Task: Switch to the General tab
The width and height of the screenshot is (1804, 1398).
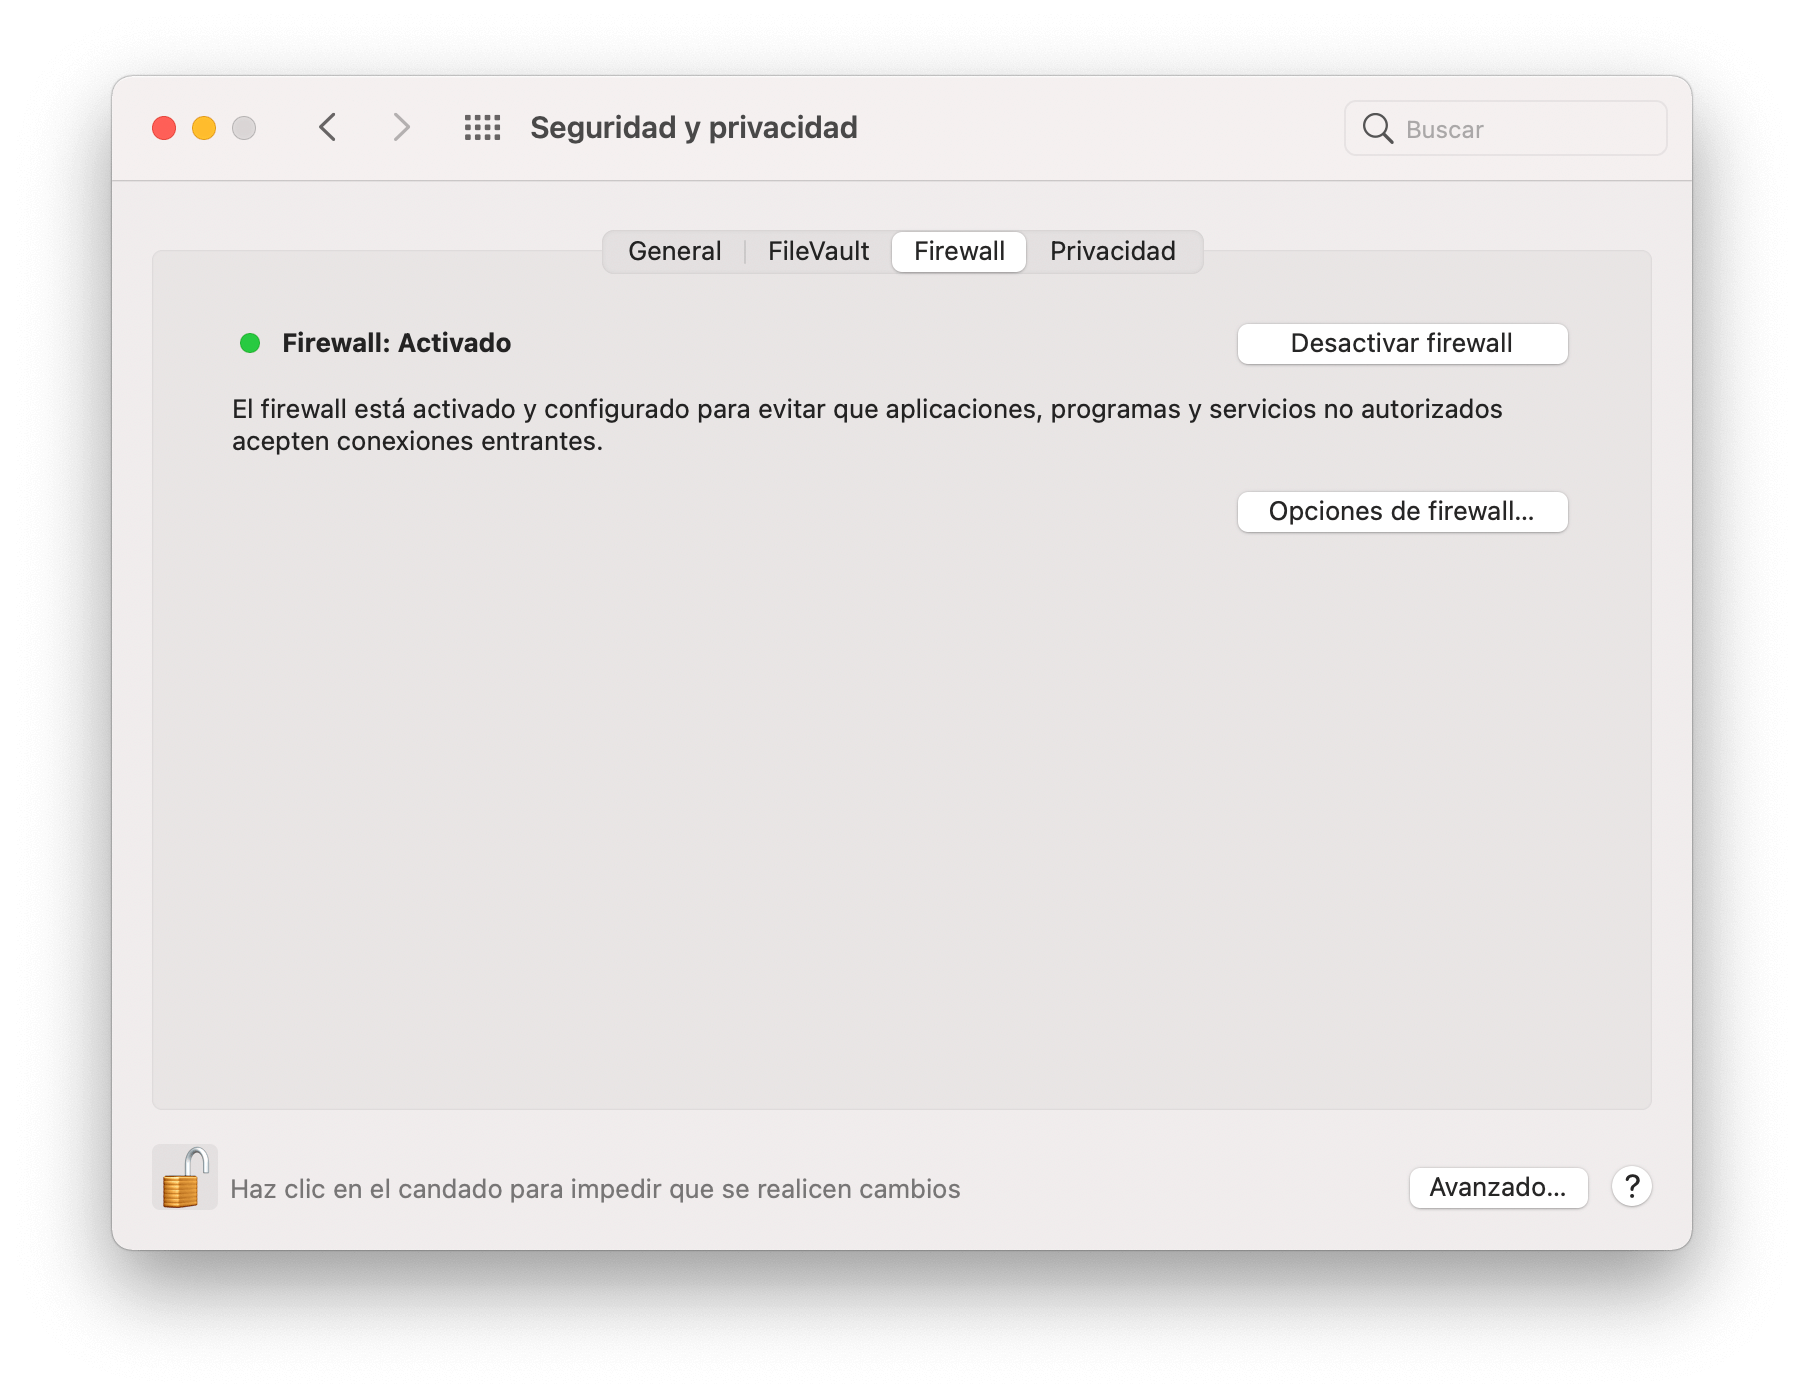Action: [x=674, y=251]
